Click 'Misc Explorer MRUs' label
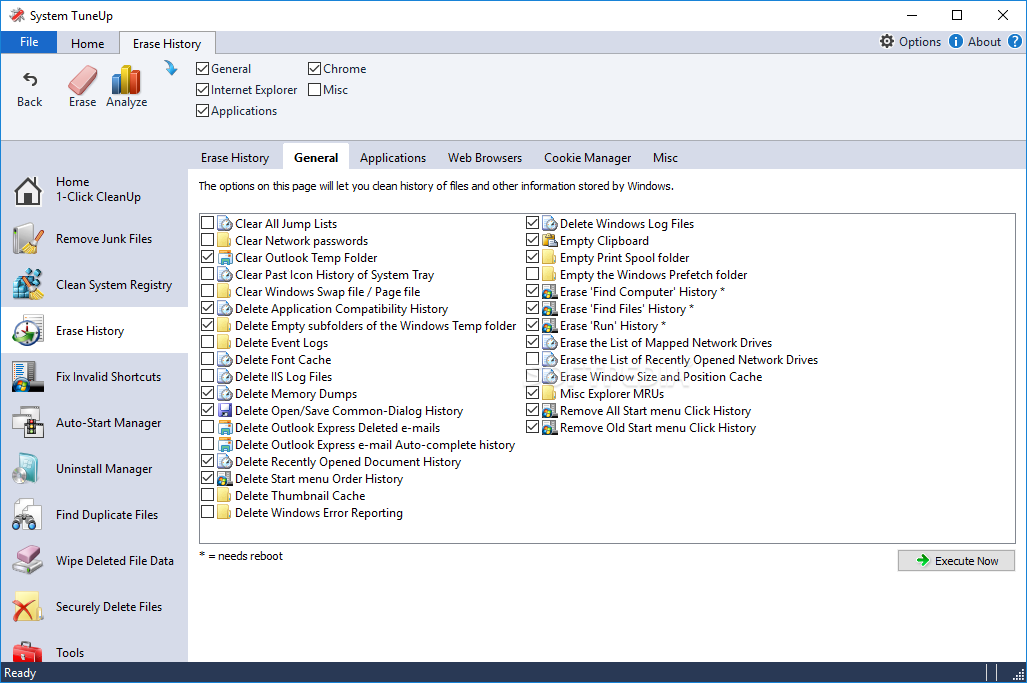Image resolution: width=1027 pixels, height=683 pixels. [x=612, y=394]
